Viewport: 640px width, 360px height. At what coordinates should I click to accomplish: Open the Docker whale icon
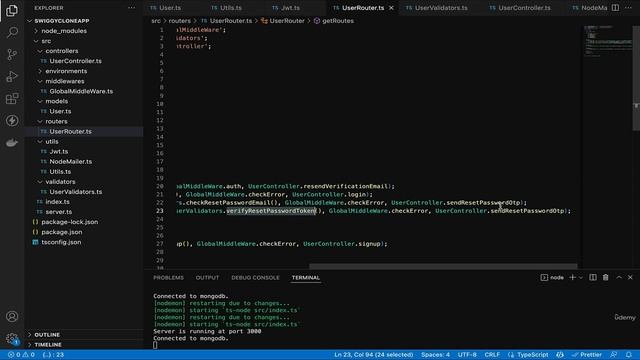(12, 142)
